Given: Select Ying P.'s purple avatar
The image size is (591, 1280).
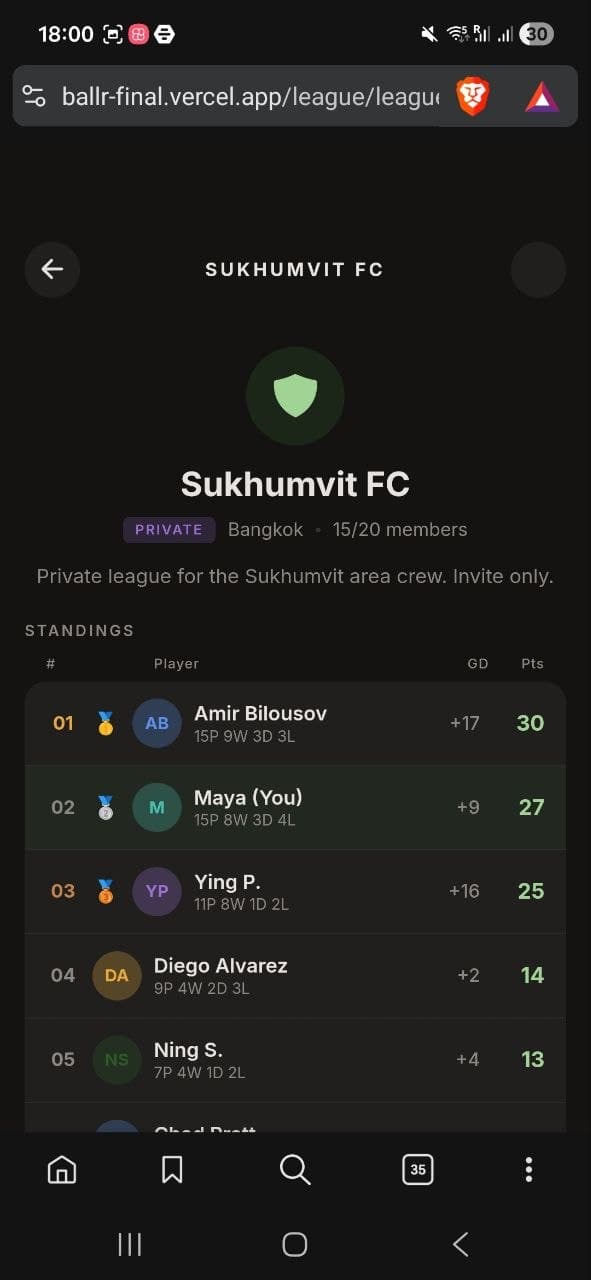Looking at the screenshot, I should tap(156, 891).
